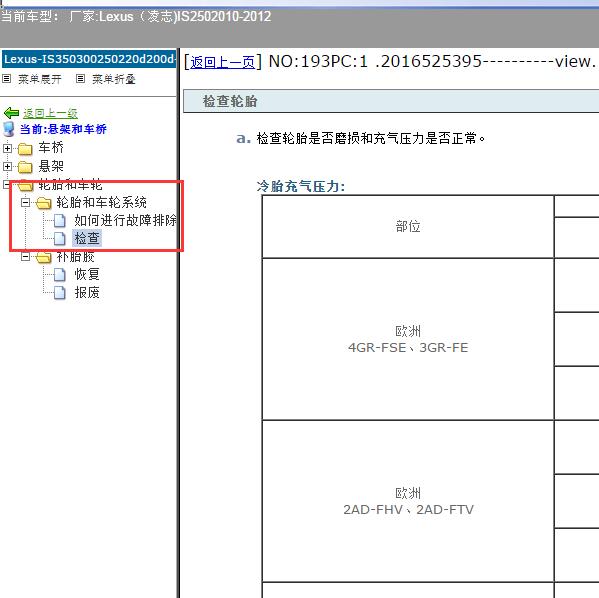
Task: Click the document icon beside 如何进行故障排除
Action: click(x=59, y=220)
